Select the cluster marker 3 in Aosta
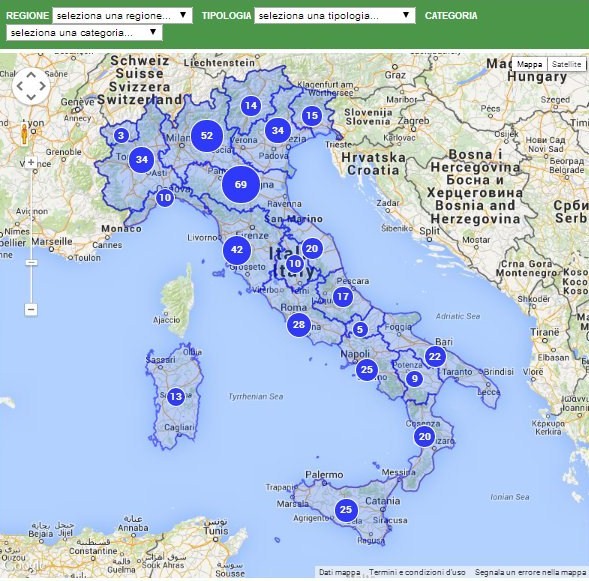The image size is (589, 581). [121, 136]
